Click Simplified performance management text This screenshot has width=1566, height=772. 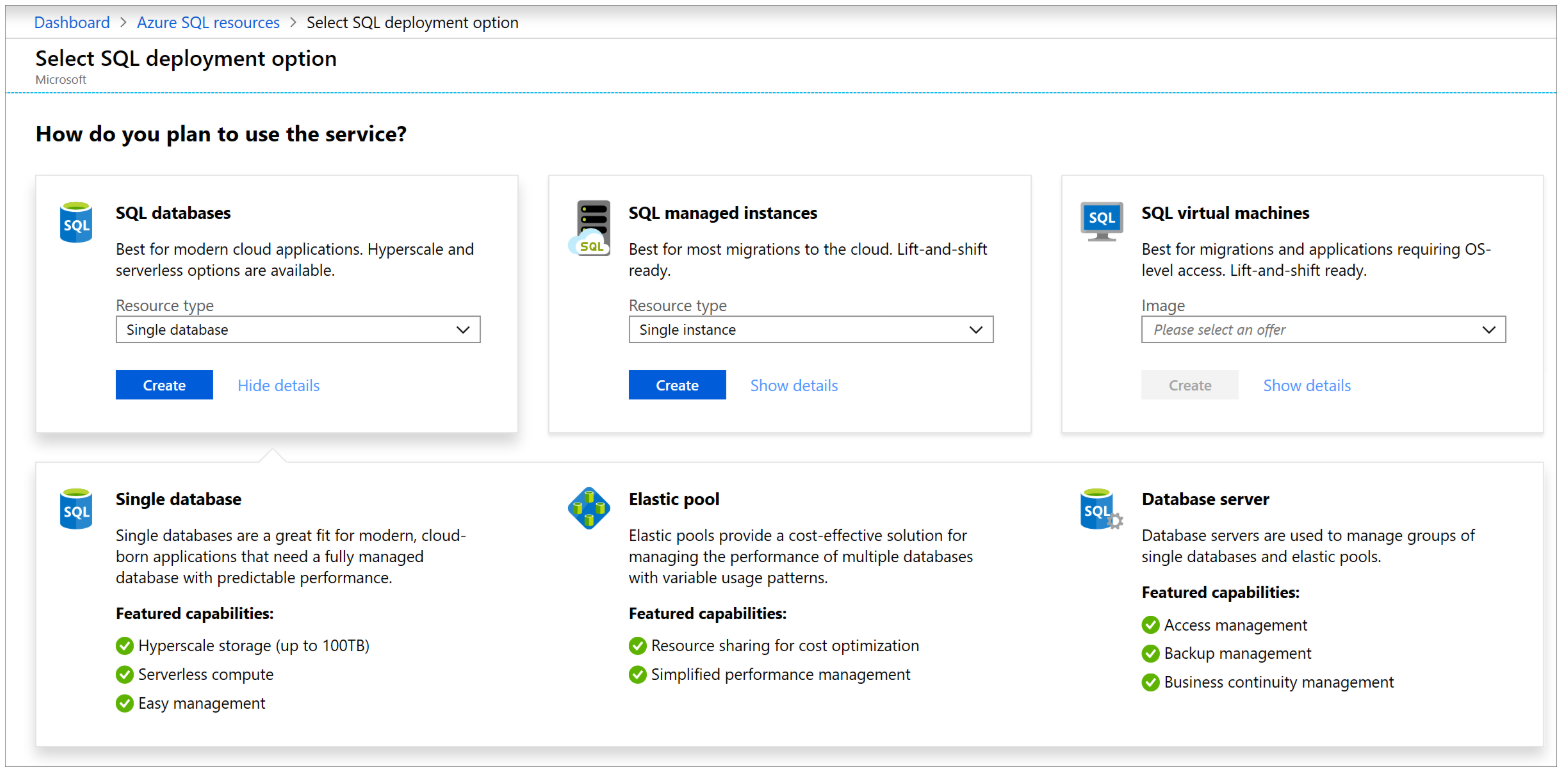781,675
